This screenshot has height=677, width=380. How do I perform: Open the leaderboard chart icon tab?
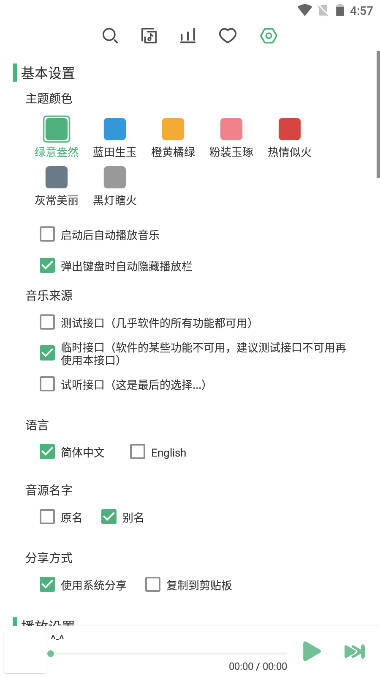tap(188, 36)
